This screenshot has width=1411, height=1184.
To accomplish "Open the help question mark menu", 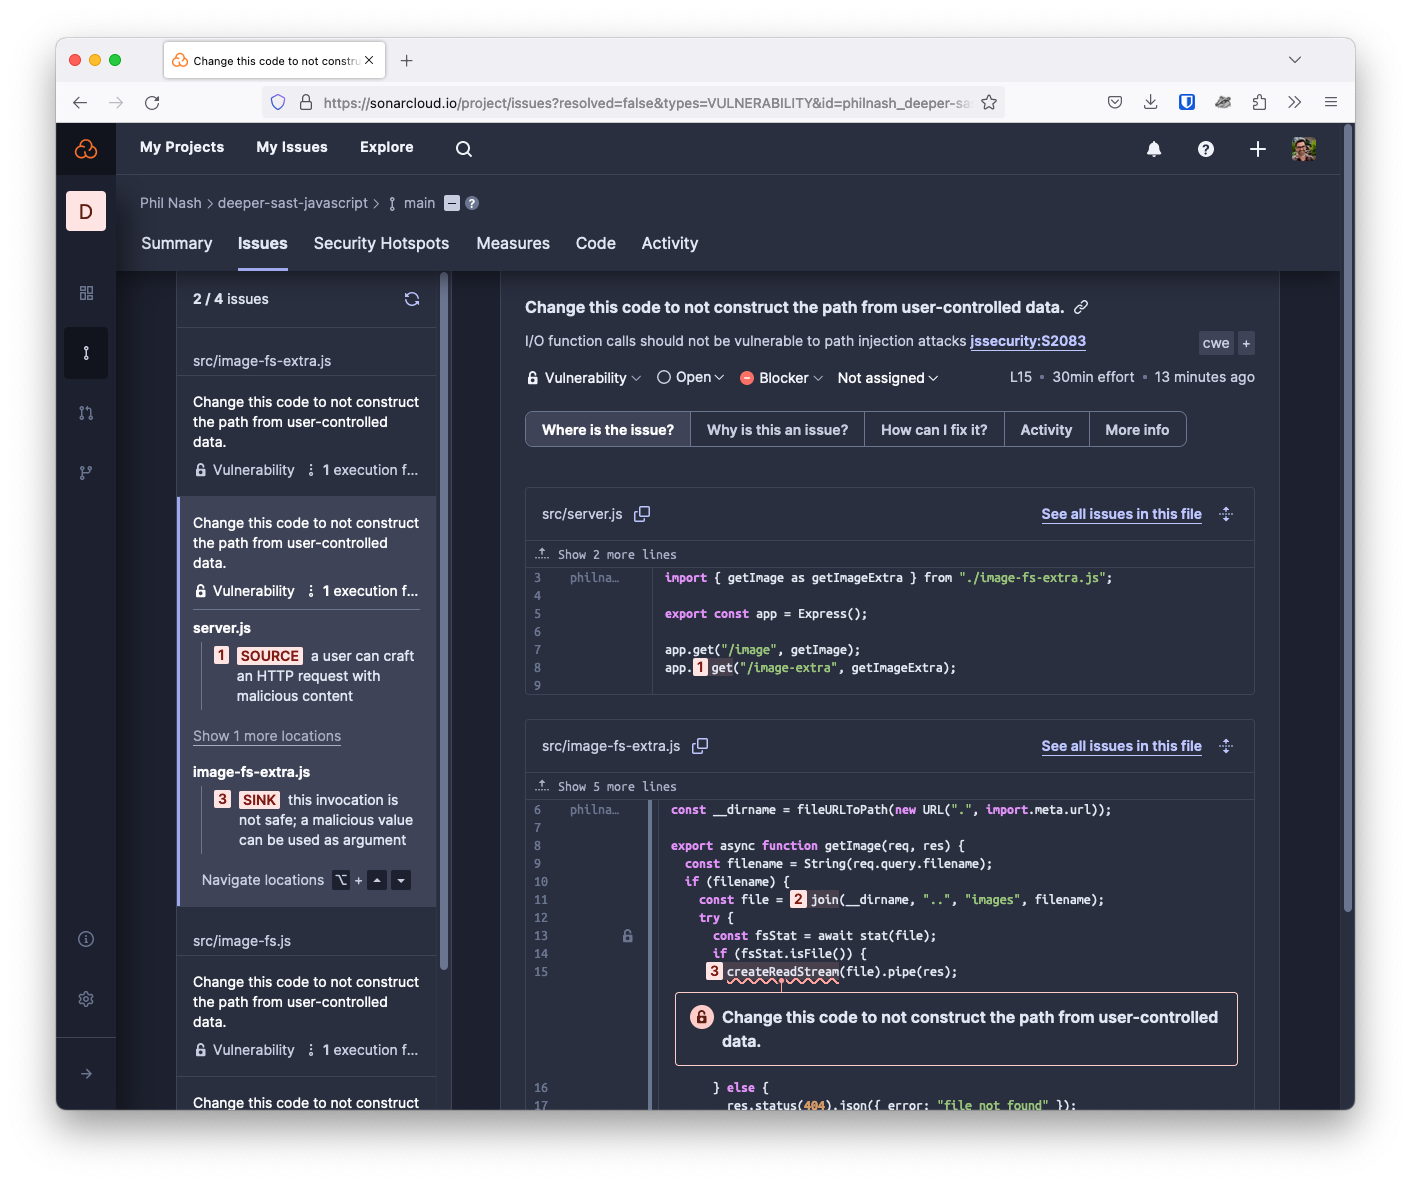I will click(1206, 148).
